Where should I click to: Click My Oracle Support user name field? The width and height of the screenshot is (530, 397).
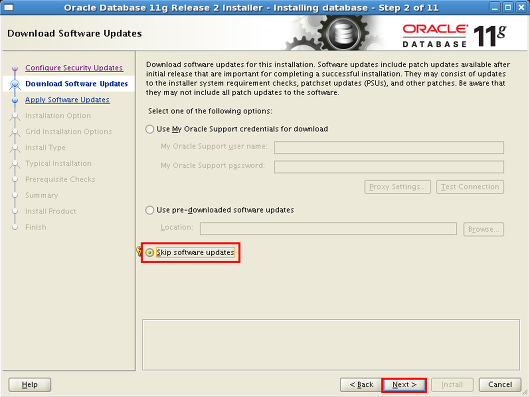(x=389, y=148)
